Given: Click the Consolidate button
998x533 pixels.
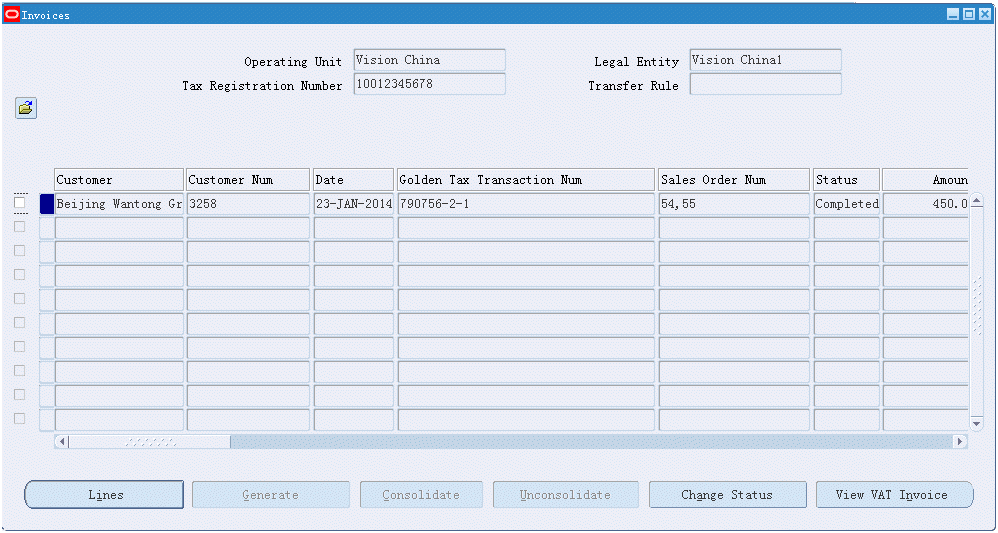Looking at the screenshot, I should tap(421, 495).
